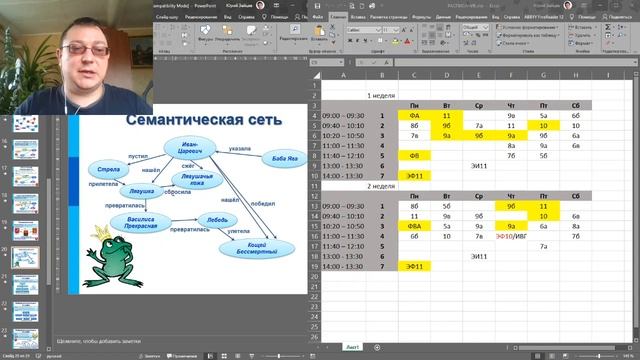Viewport: 640px width, 360px height.
Task: Start slideshow icon in PowerPoint status bar
Action: click(251, 356)
